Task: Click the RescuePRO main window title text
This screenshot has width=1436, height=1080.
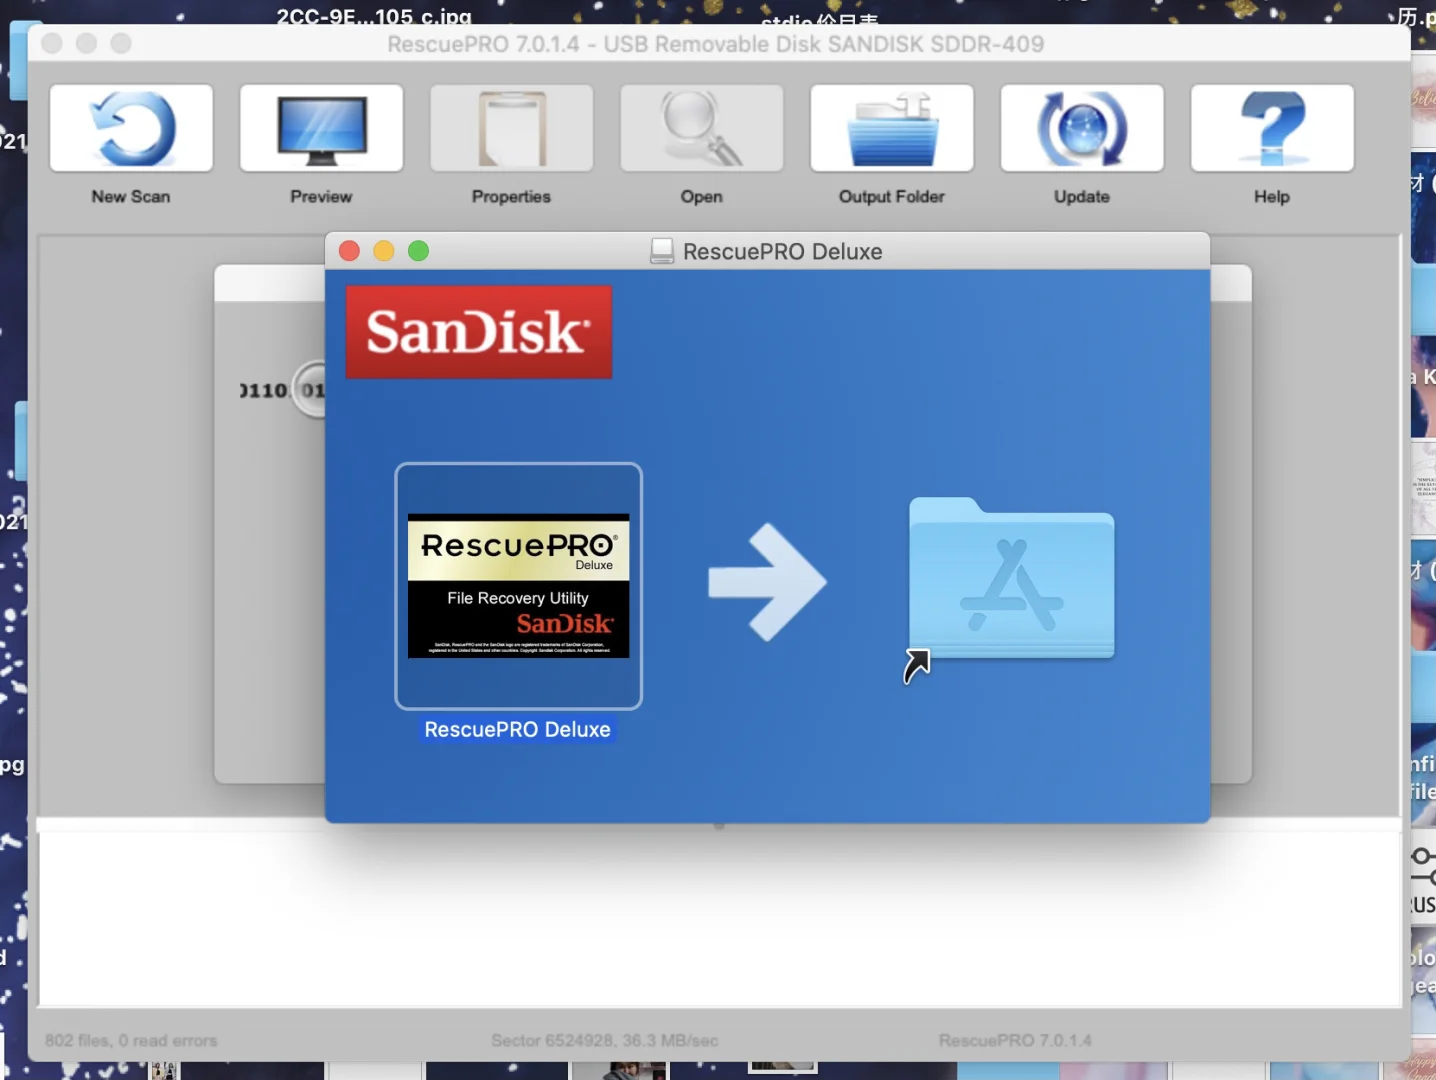Action: pyautogui.click(x=716, y=44)
